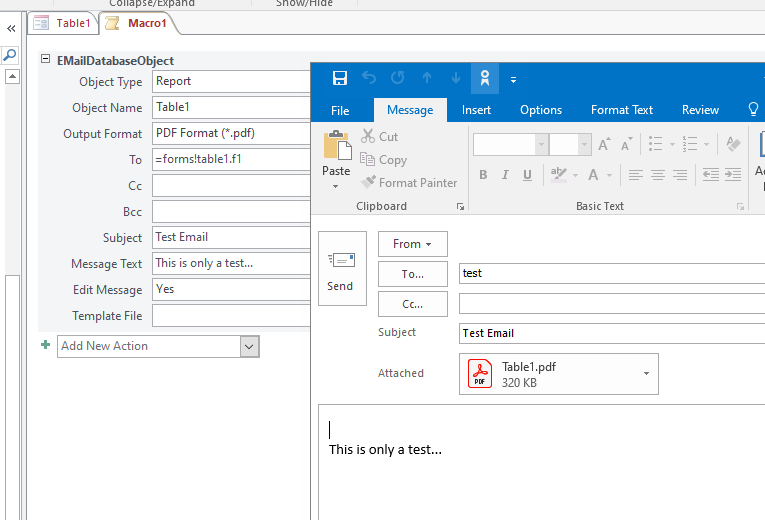Open the Clipboard dialog launcher
This screenshot has width=765, height=520.
(460, 207)
